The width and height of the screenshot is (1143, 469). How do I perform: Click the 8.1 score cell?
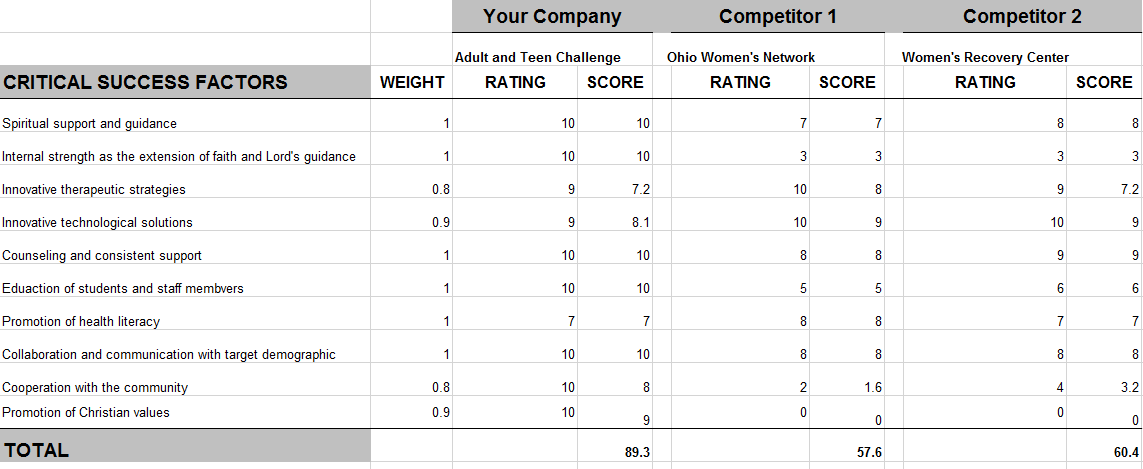[641, 222]
